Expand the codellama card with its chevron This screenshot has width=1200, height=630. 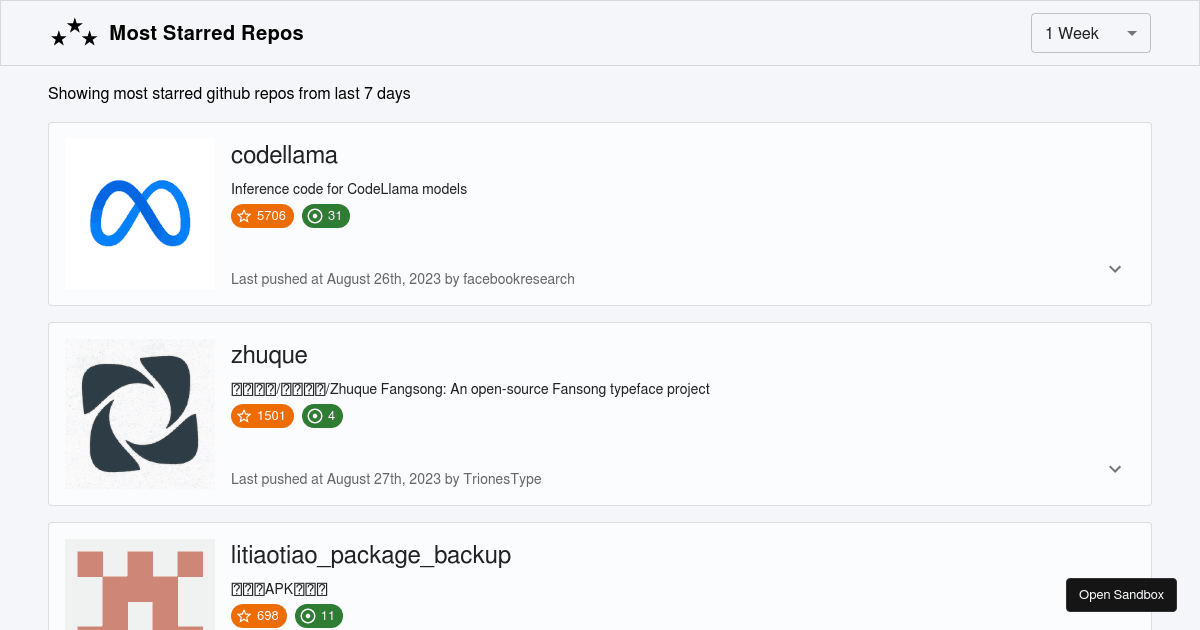click(x=1114, y=269)
